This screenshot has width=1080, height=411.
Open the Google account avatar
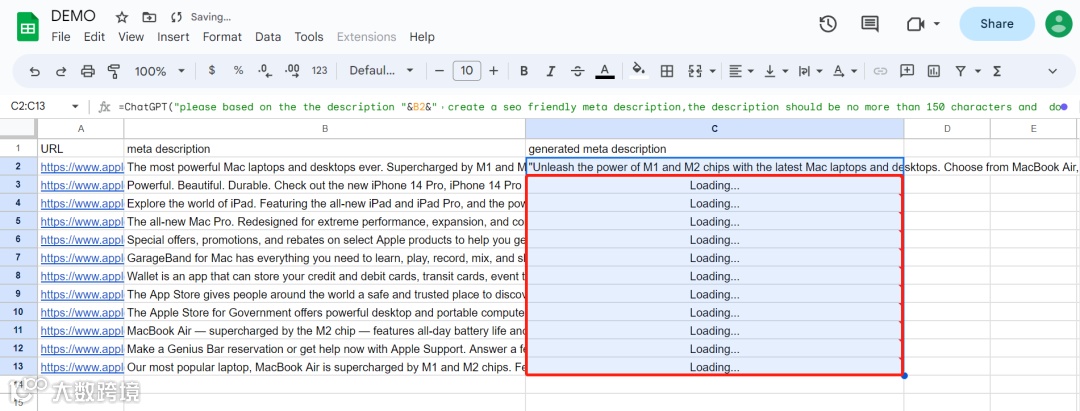click(x=1059, y=23)
